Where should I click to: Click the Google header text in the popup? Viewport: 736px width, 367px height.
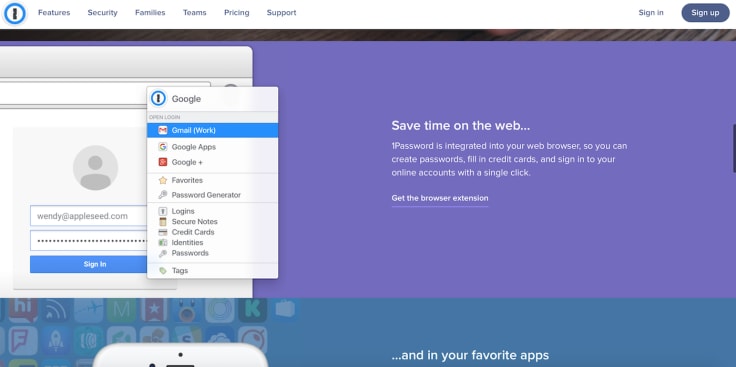pos(186,99)
